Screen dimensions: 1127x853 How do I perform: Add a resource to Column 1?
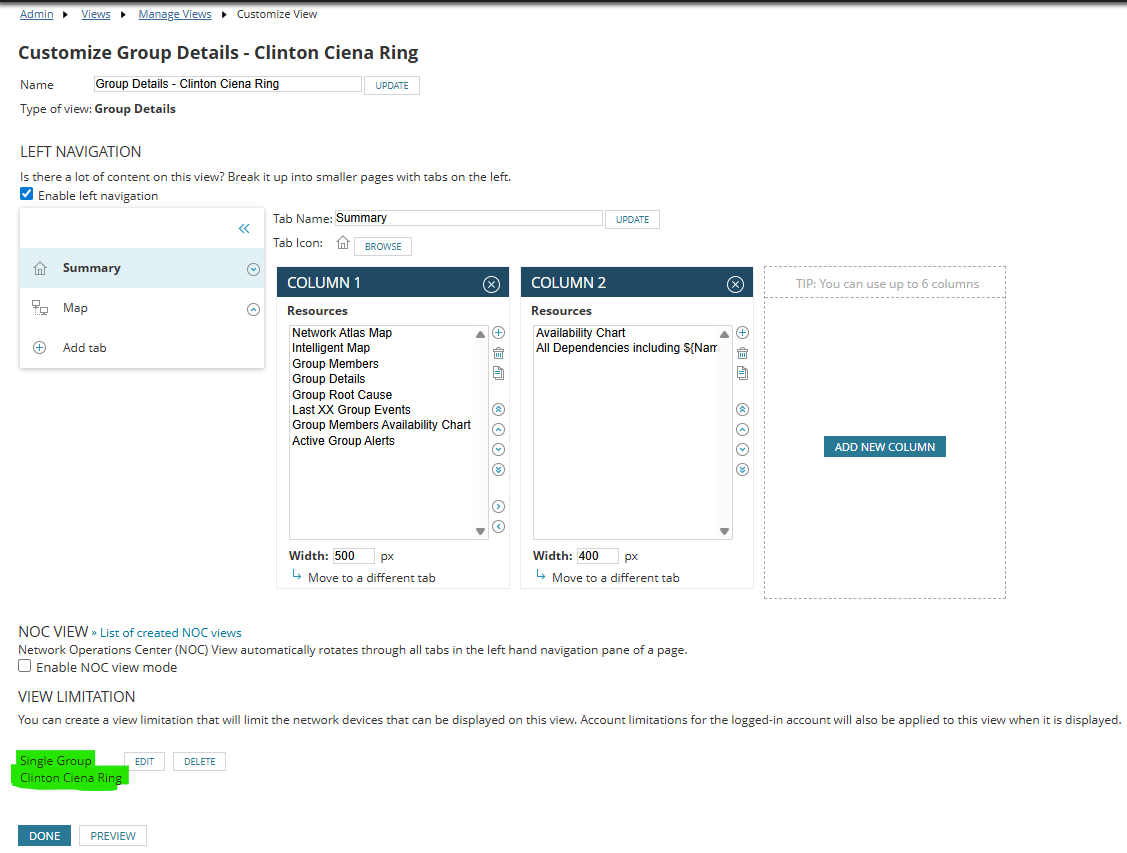[498, 333]
